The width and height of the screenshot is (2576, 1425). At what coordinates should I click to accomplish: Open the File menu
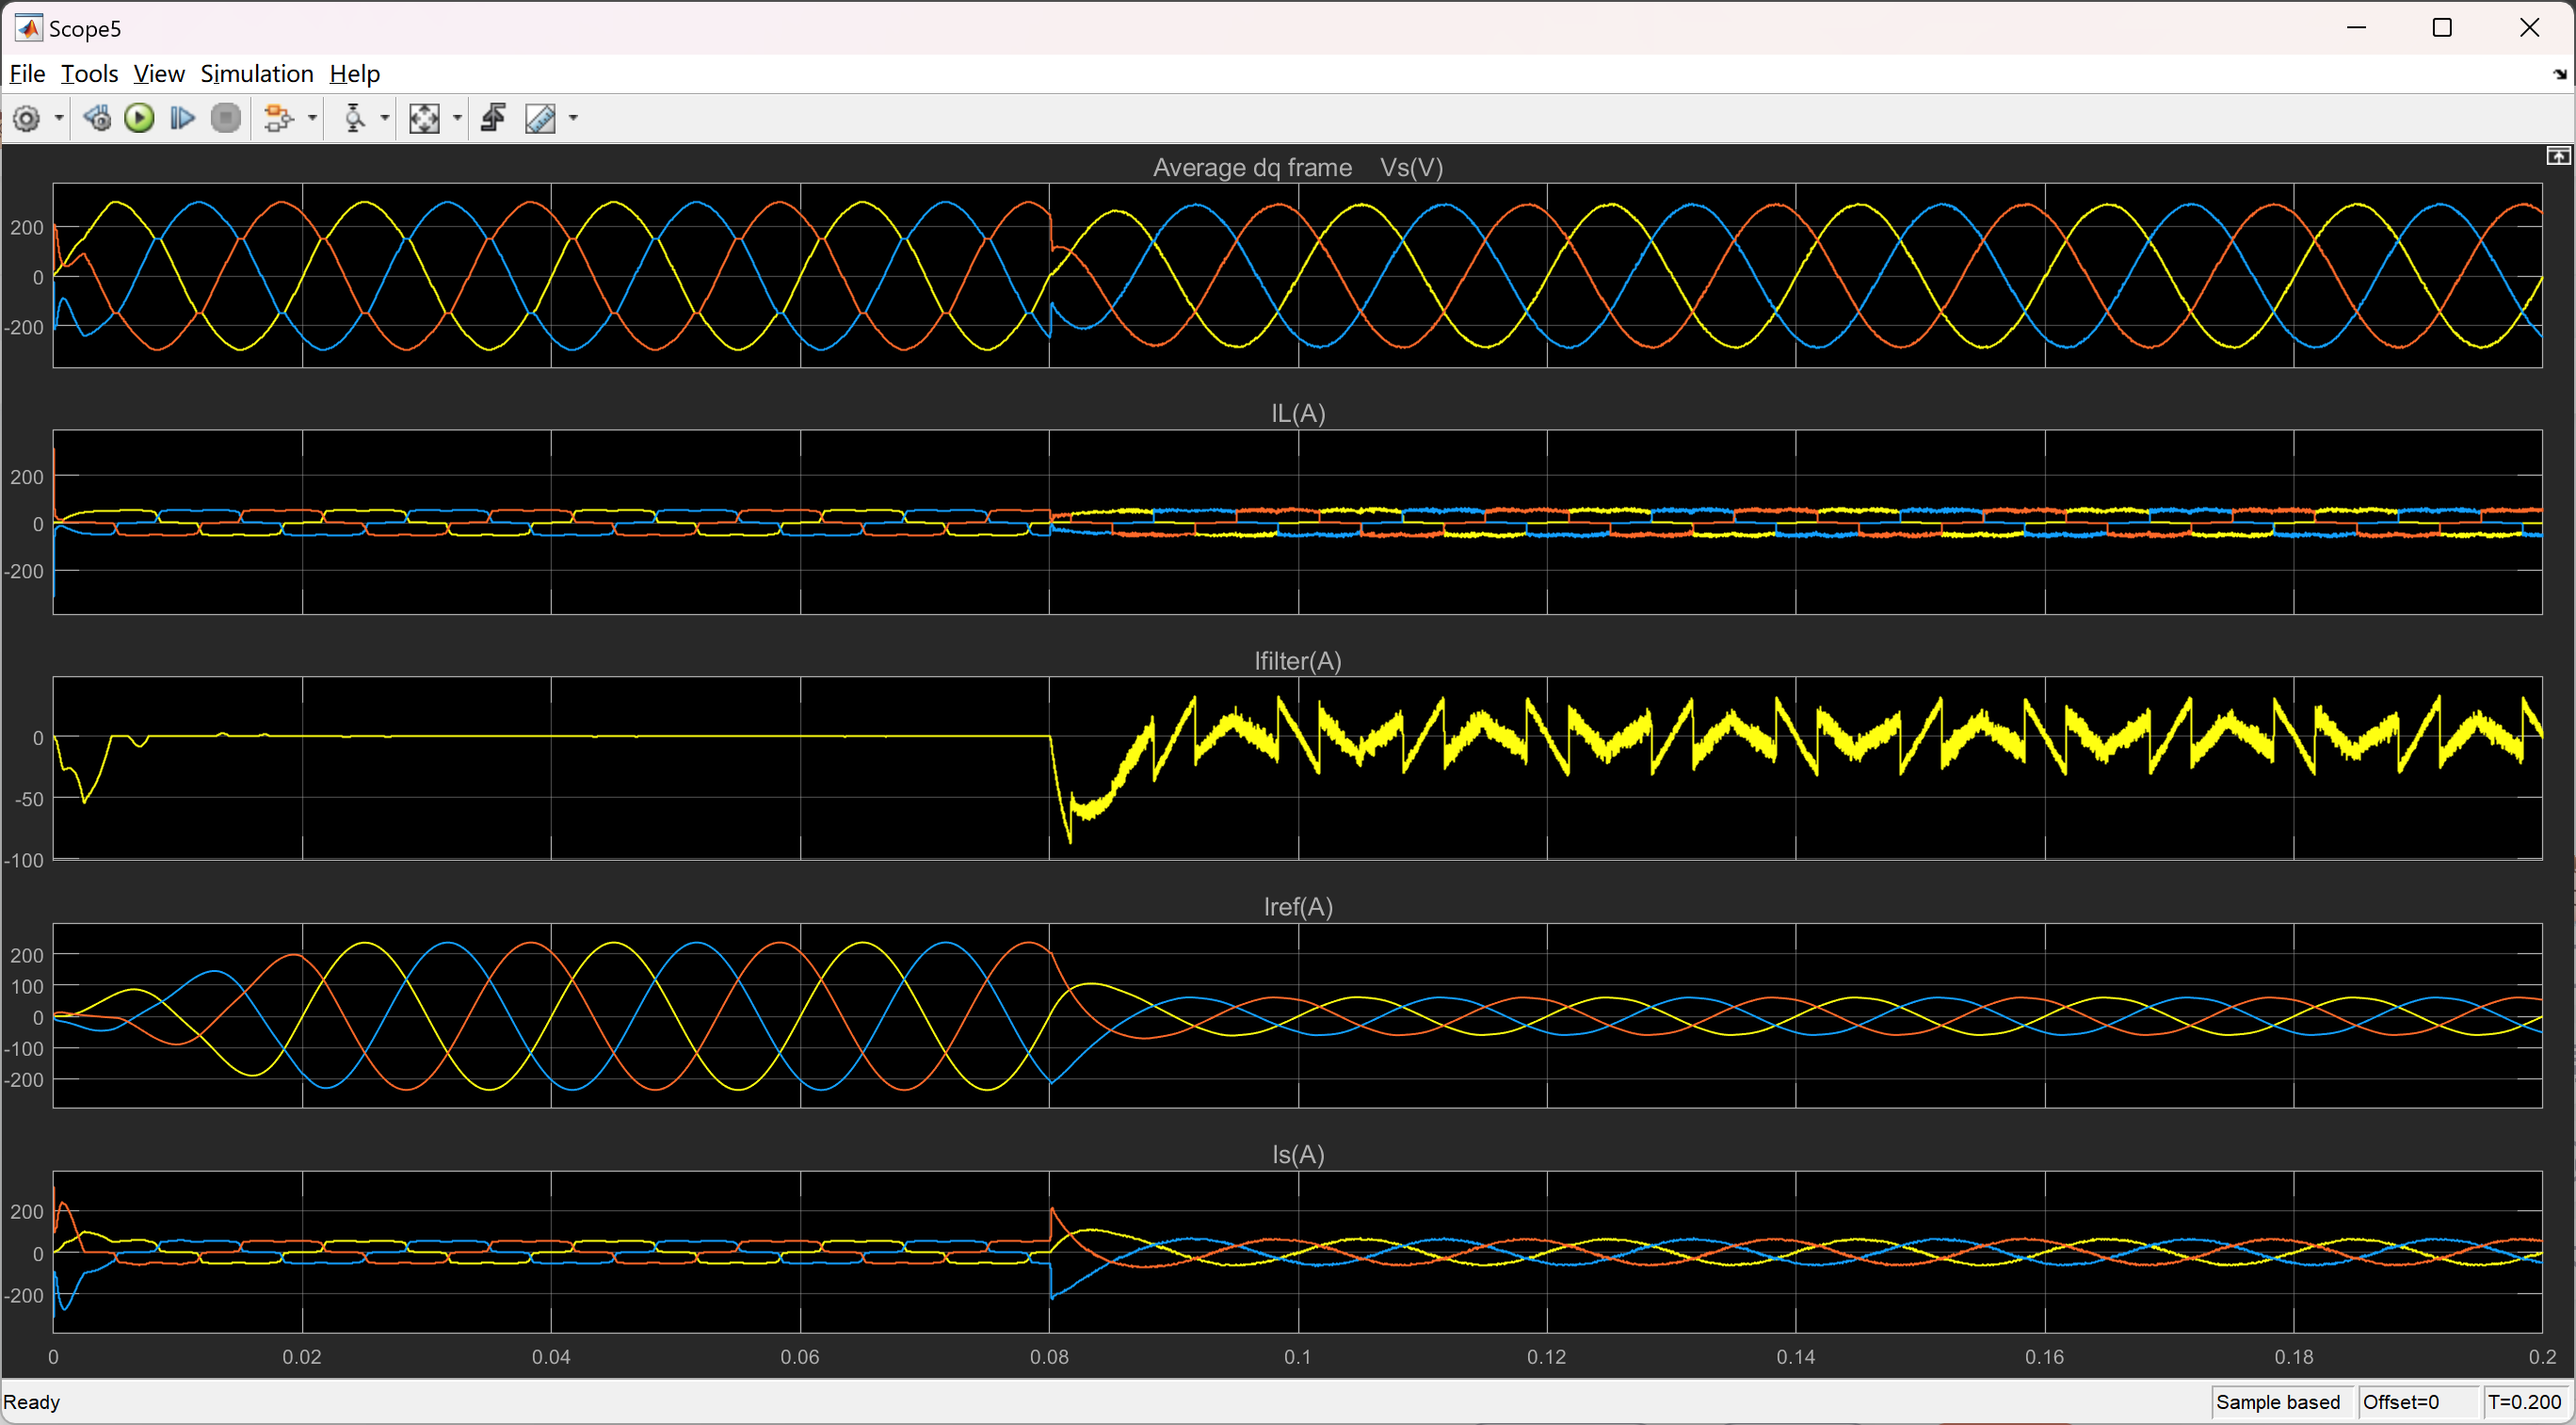pyautogui.click(x=27, y=74)
